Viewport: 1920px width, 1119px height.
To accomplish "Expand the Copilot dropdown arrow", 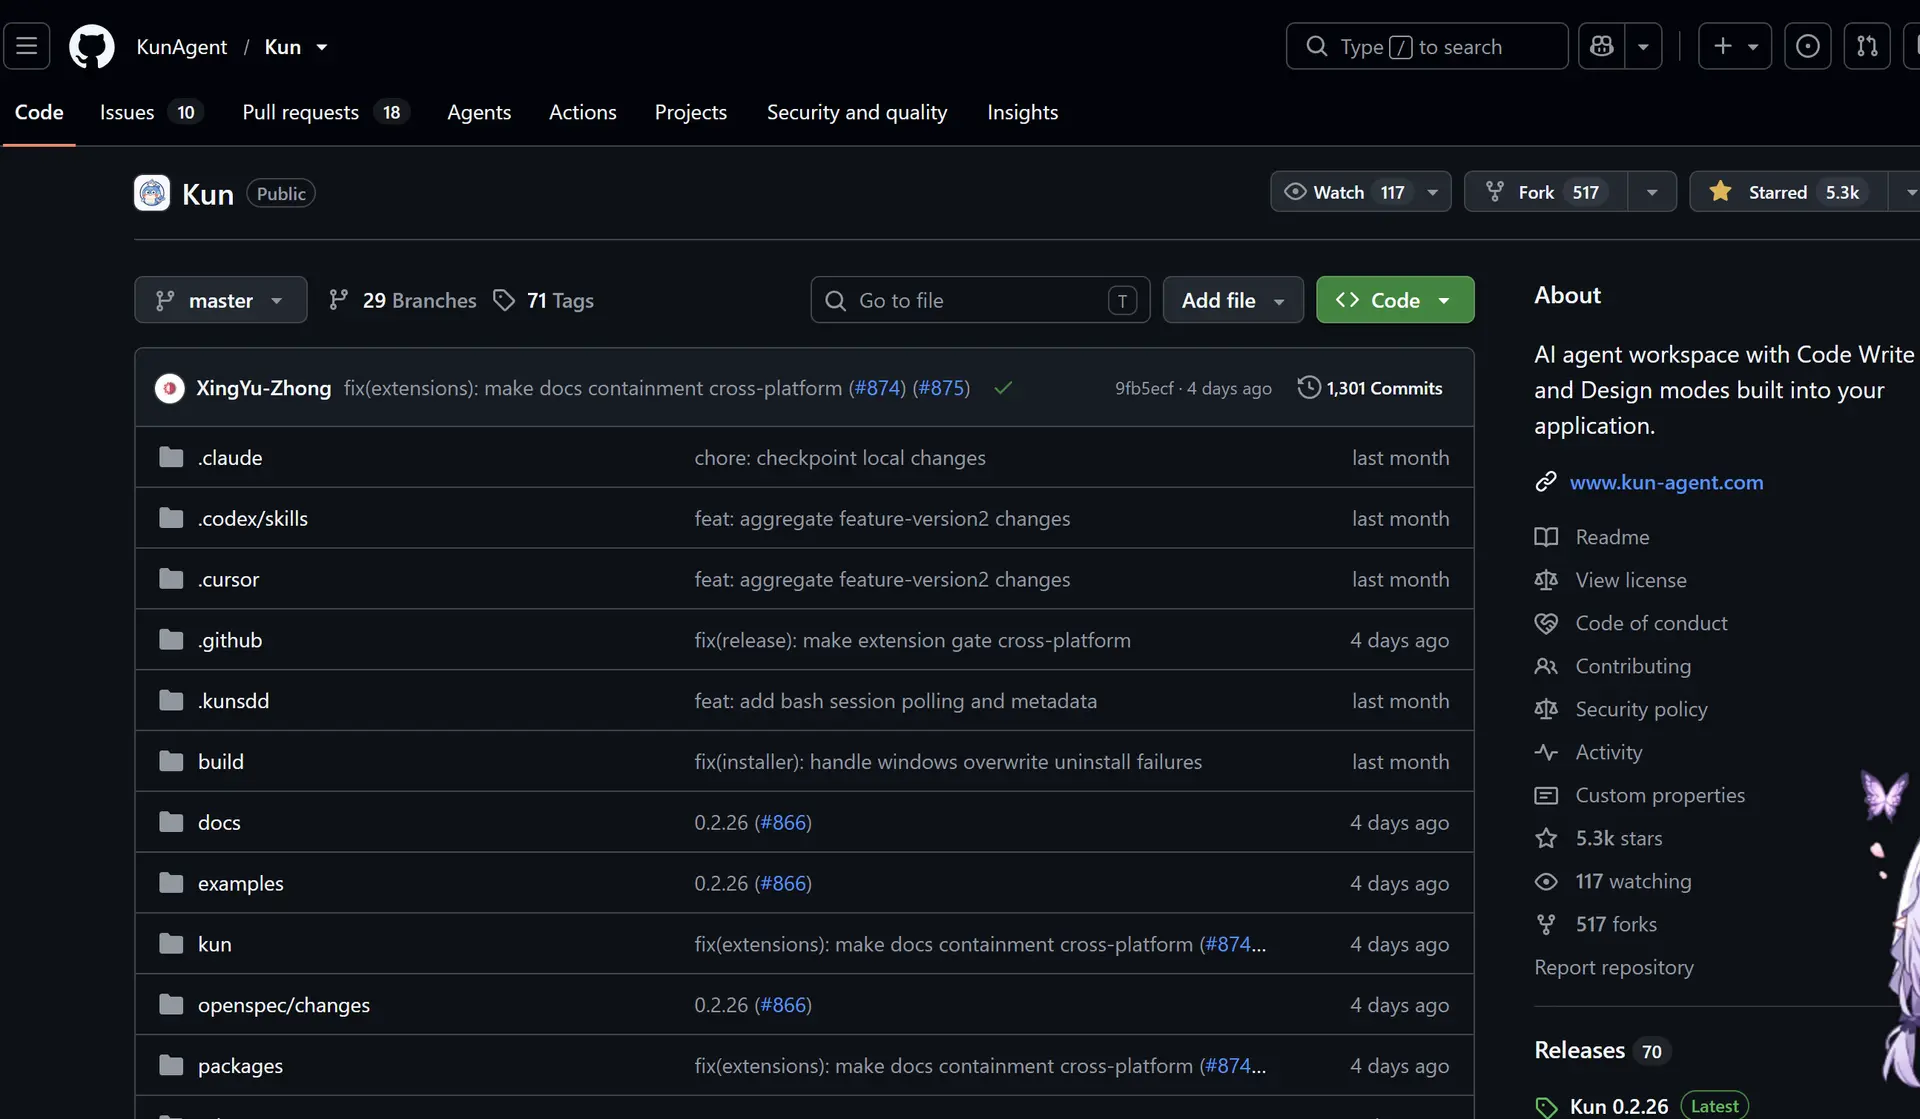I will coord(1643,46).
